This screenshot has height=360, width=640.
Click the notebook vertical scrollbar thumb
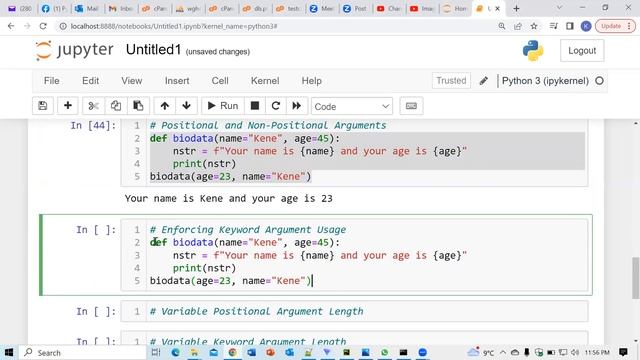pos(636,278)
